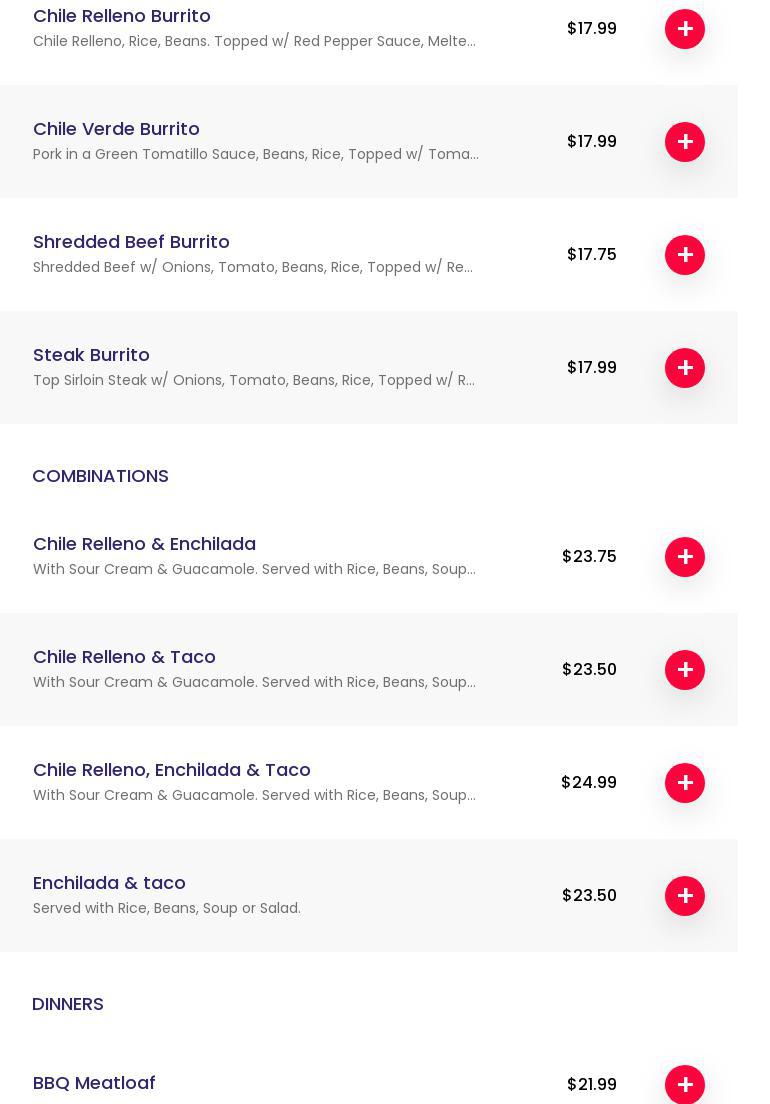
Task: Add BBQ Meatloaf dinner to cart
Action: pos(685,1084)
